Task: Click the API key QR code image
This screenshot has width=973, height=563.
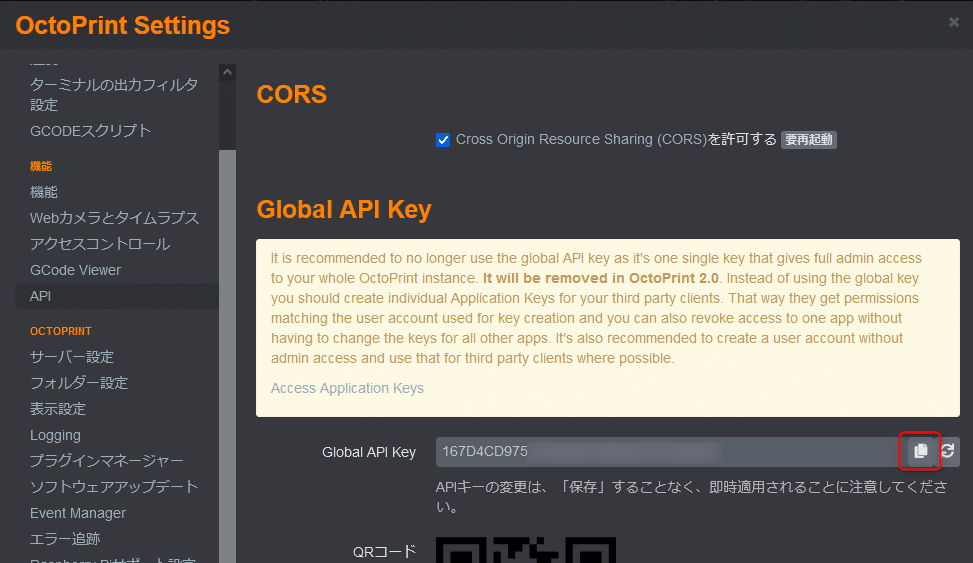Action: coord(526,550)
